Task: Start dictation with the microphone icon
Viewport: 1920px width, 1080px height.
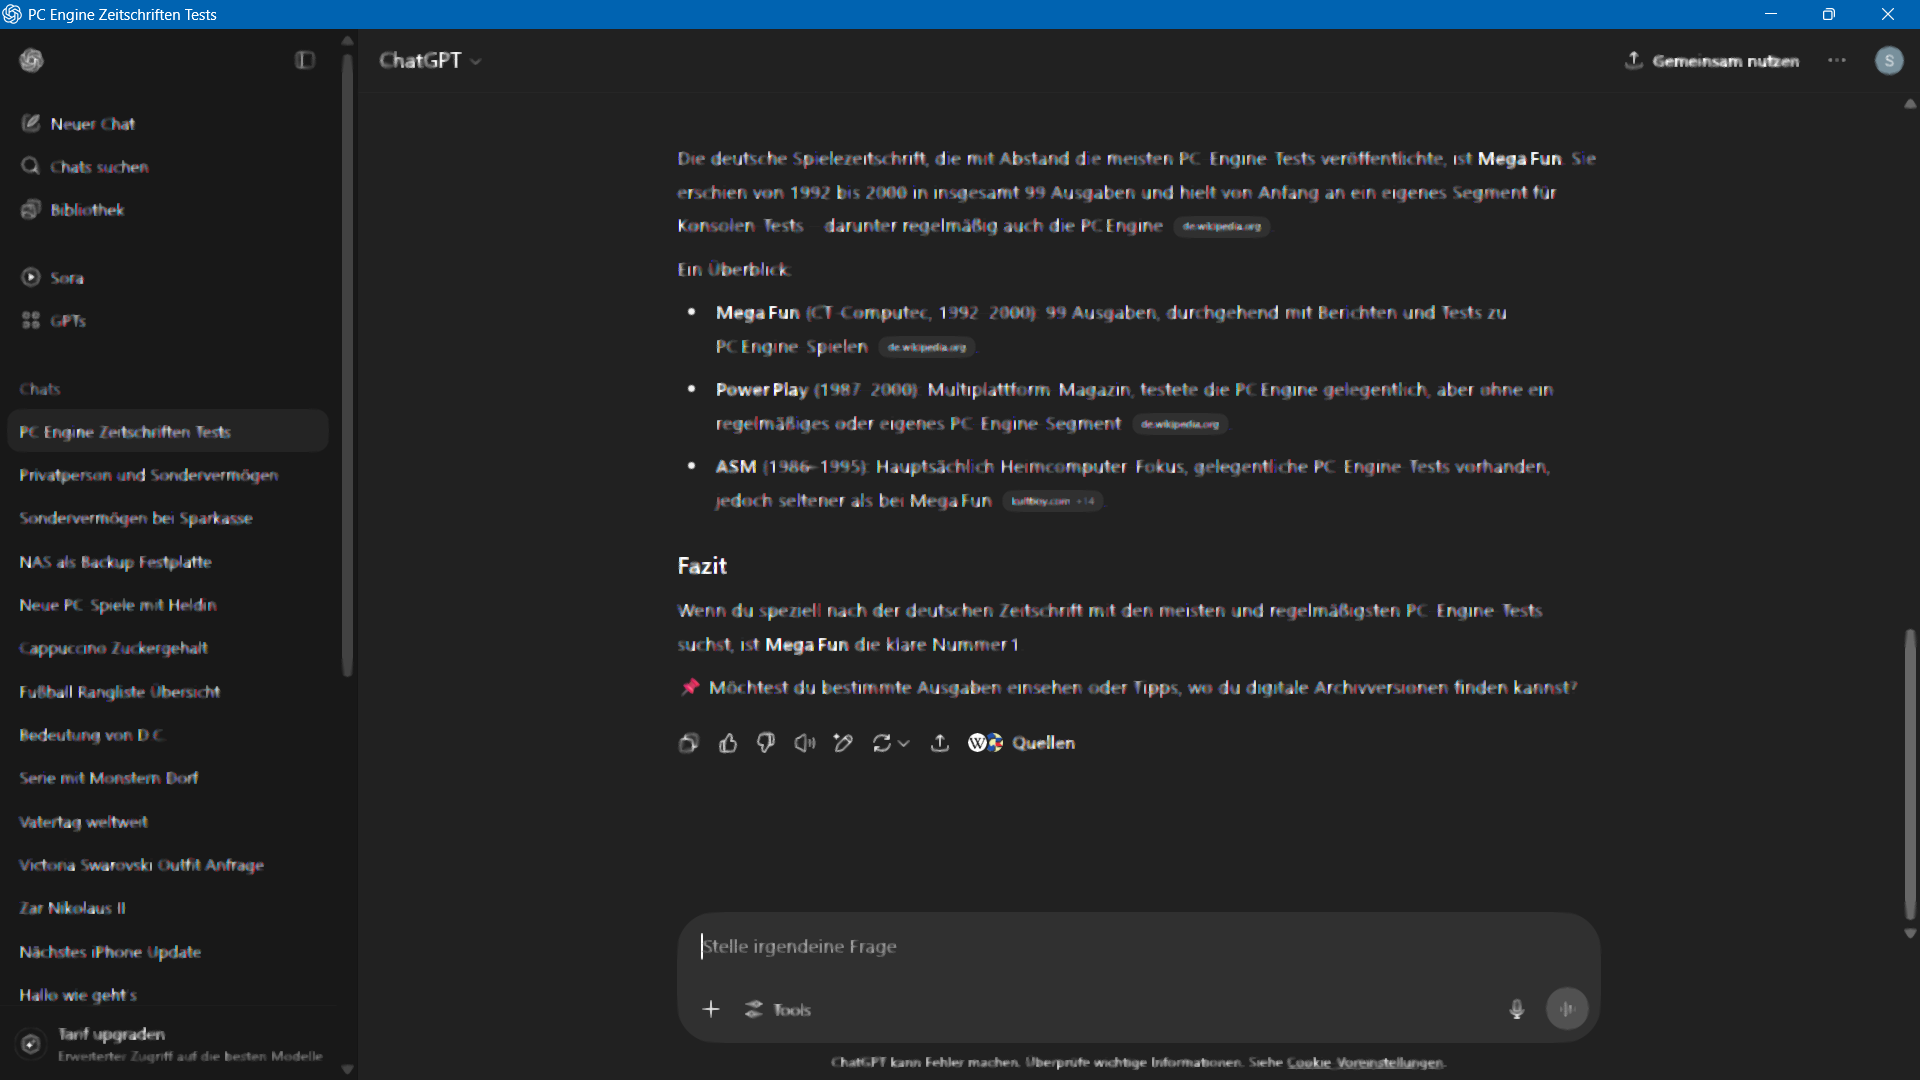Action: click(x=1516, y=1009)
